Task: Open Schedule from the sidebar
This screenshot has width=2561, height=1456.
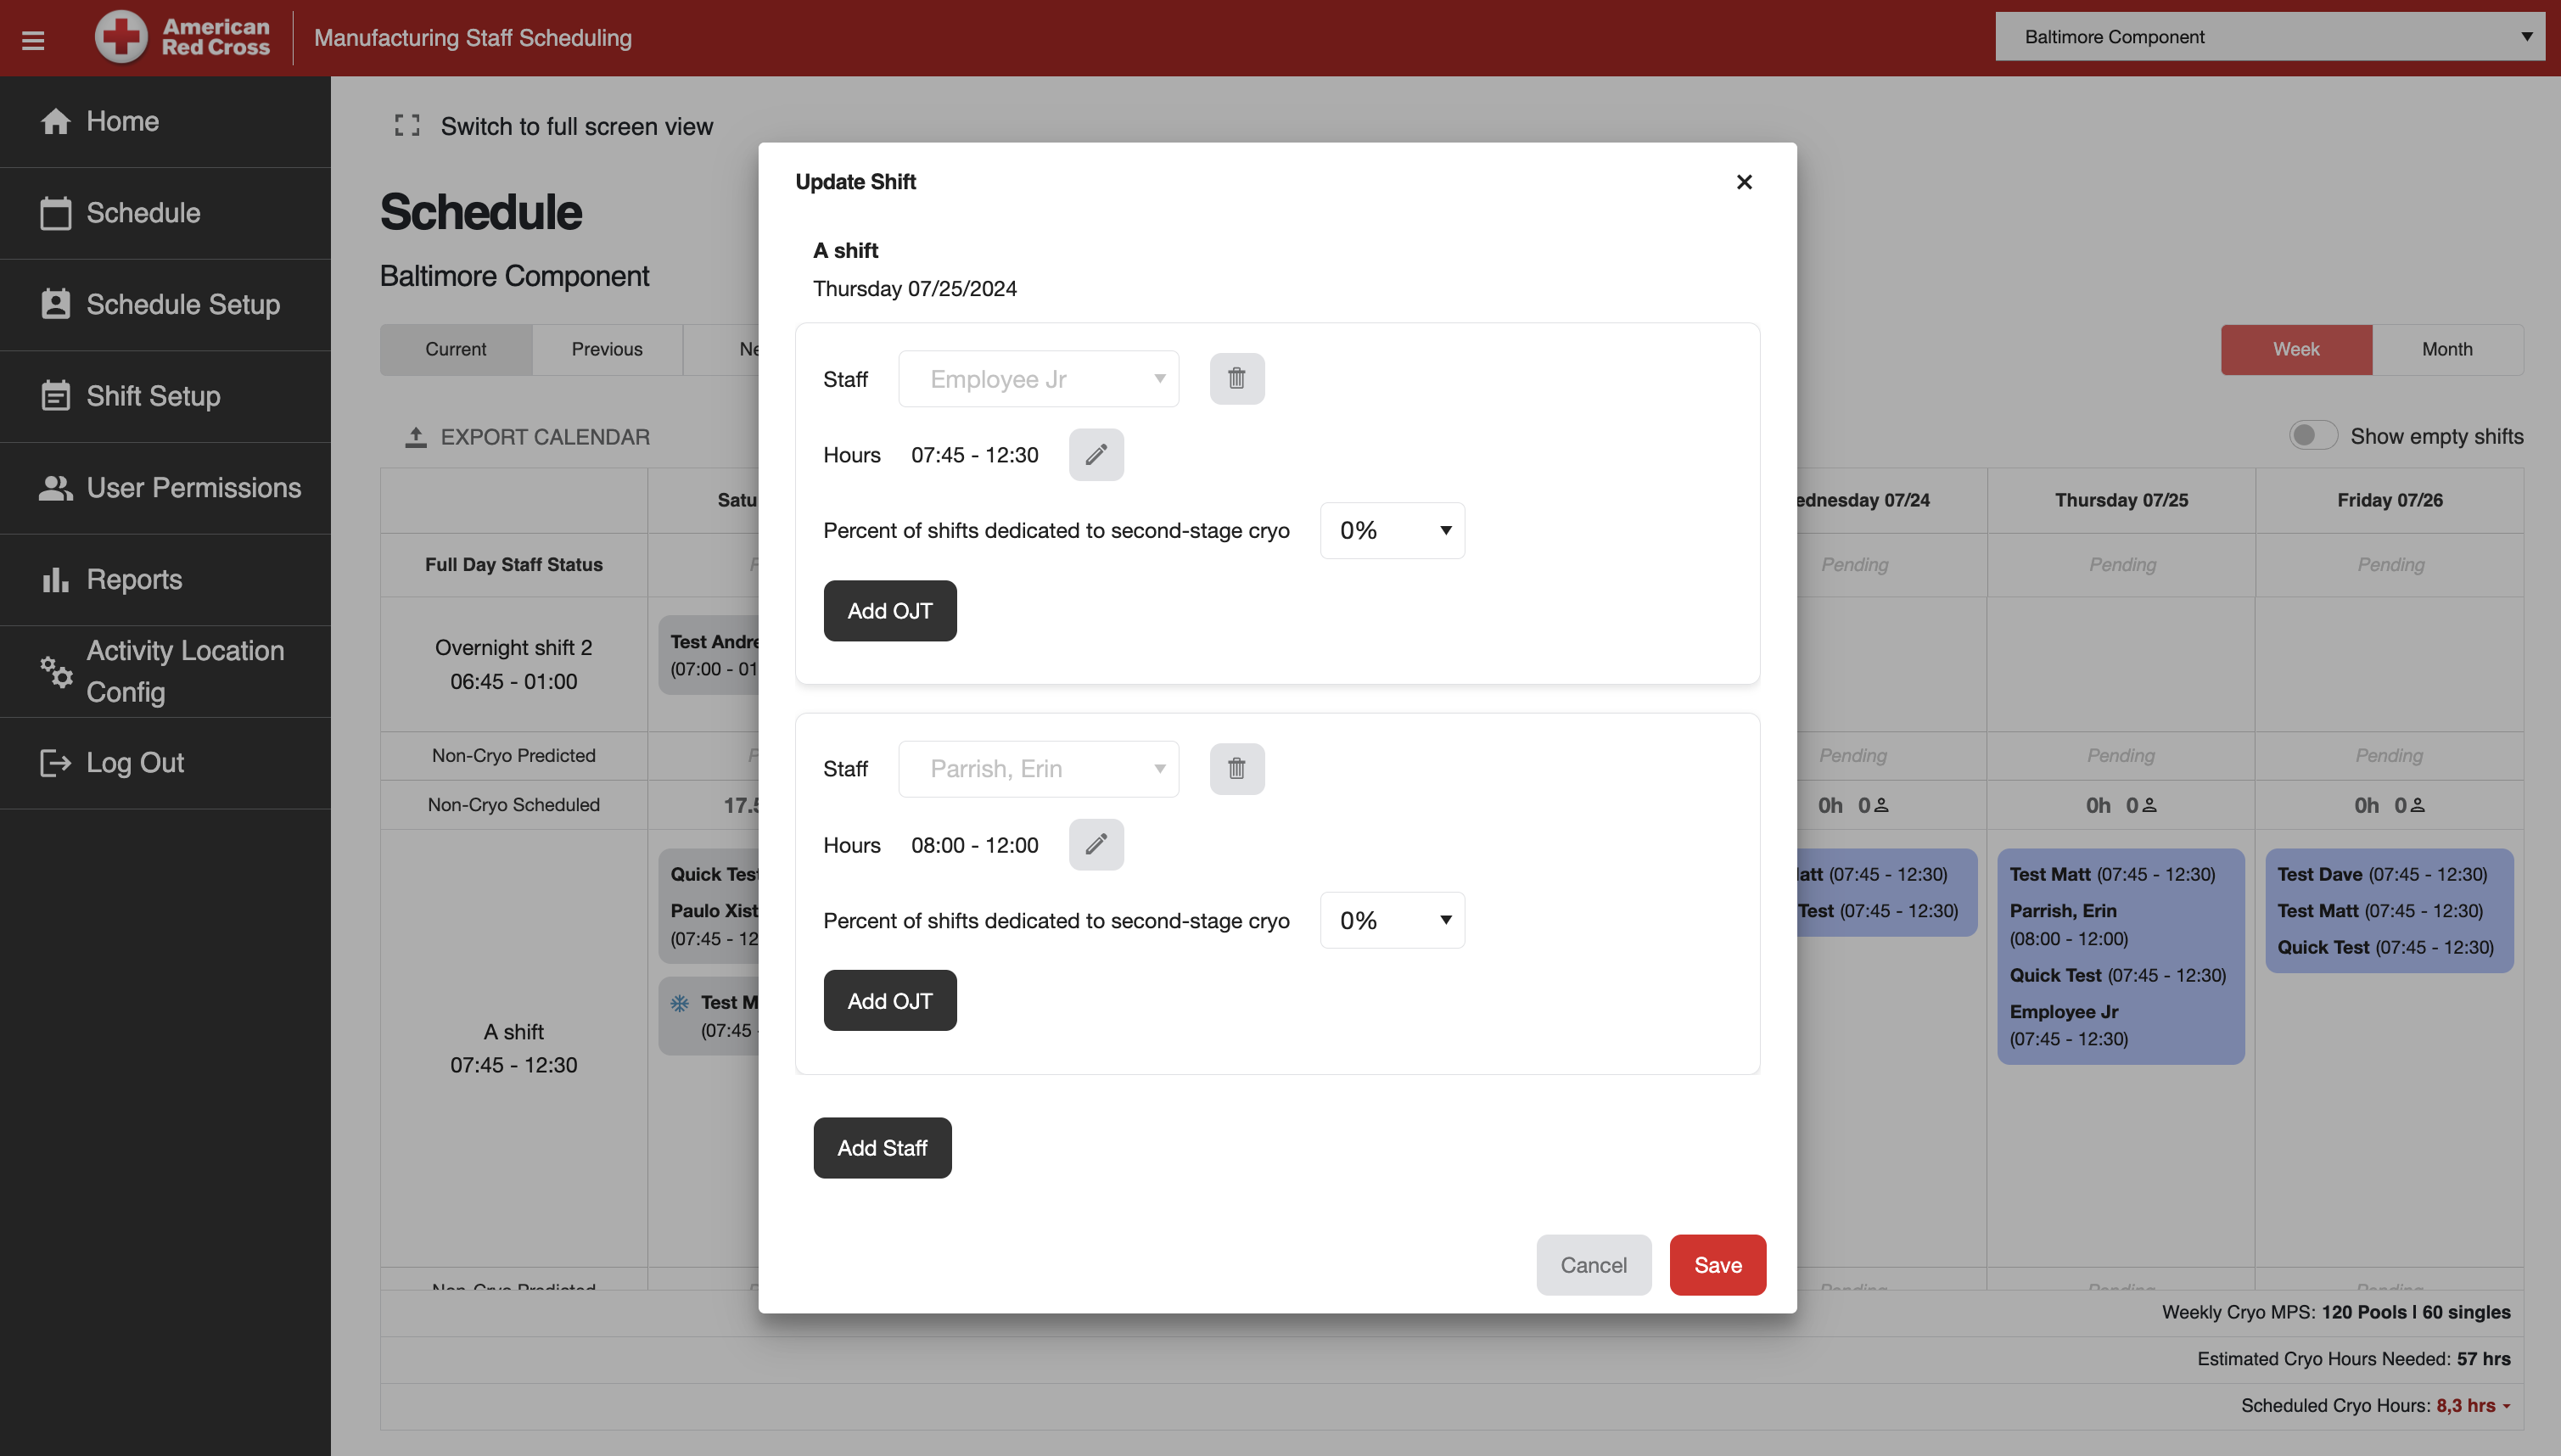Action: [x=165, y=213]
